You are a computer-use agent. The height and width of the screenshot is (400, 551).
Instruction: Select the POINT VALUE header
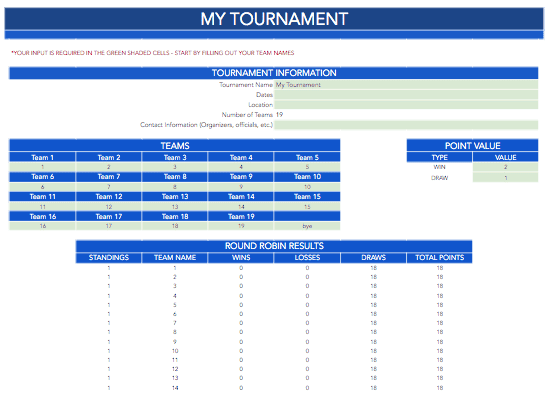[472, 146]
